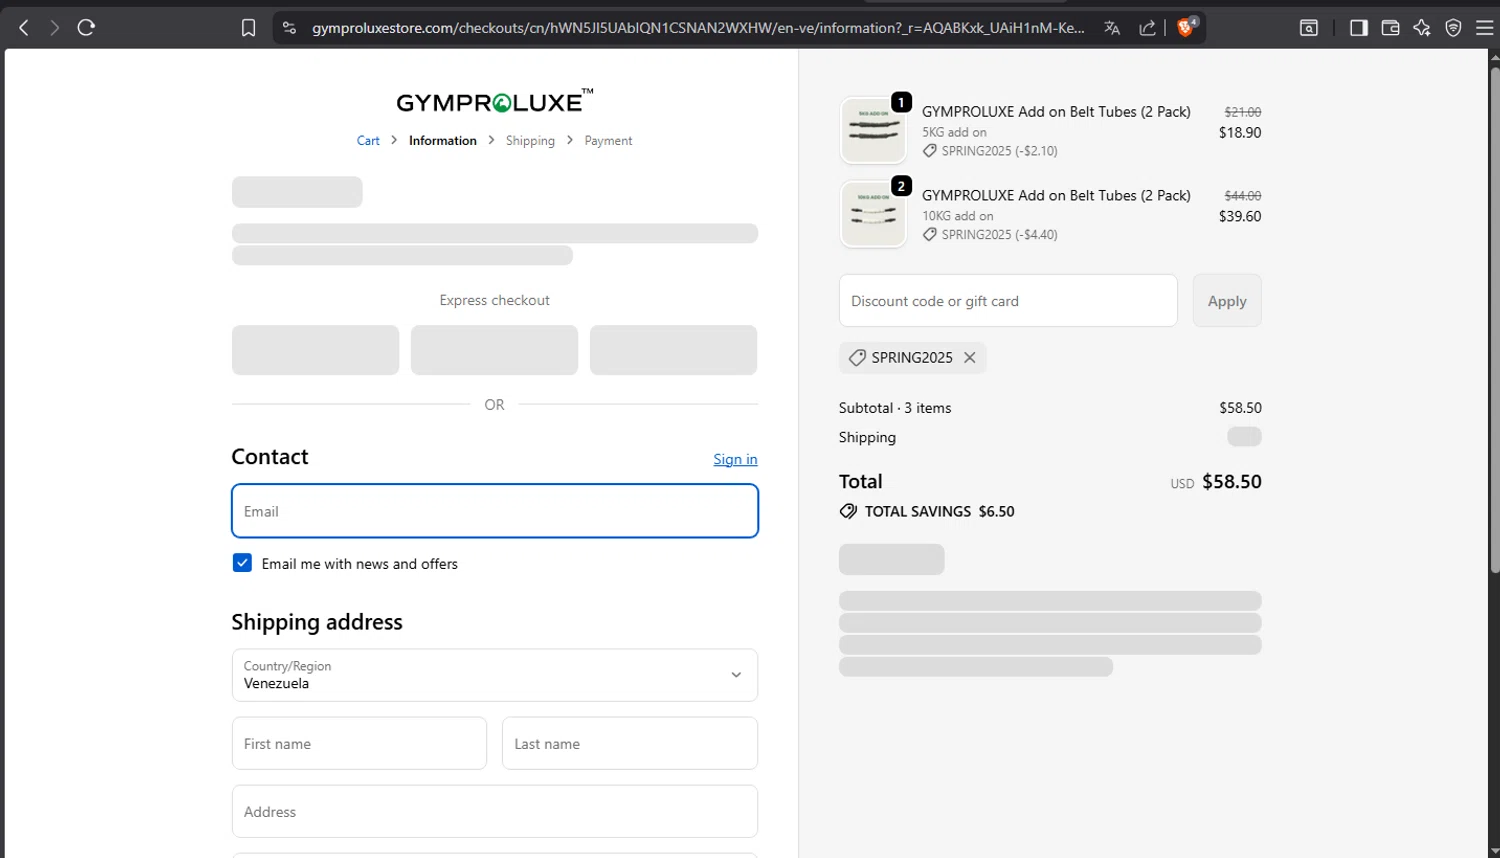Focus the Email input field
Screen dimensions: 1500x858
[x=495, y=511]
